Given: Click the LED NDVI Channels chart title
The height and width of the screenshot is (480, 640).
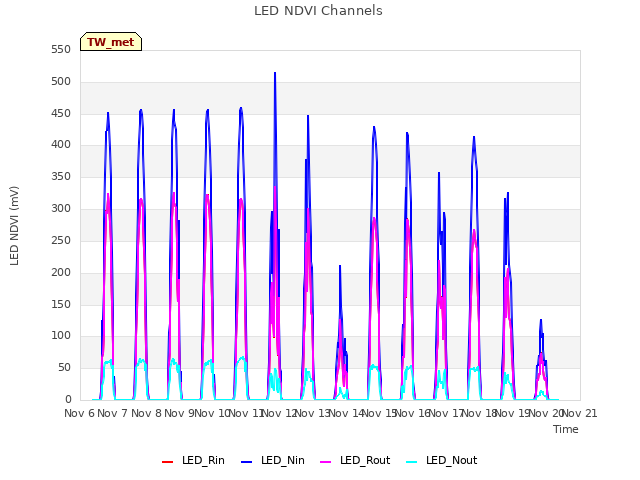Looking at the screenshot, I should tap(318, 11).
